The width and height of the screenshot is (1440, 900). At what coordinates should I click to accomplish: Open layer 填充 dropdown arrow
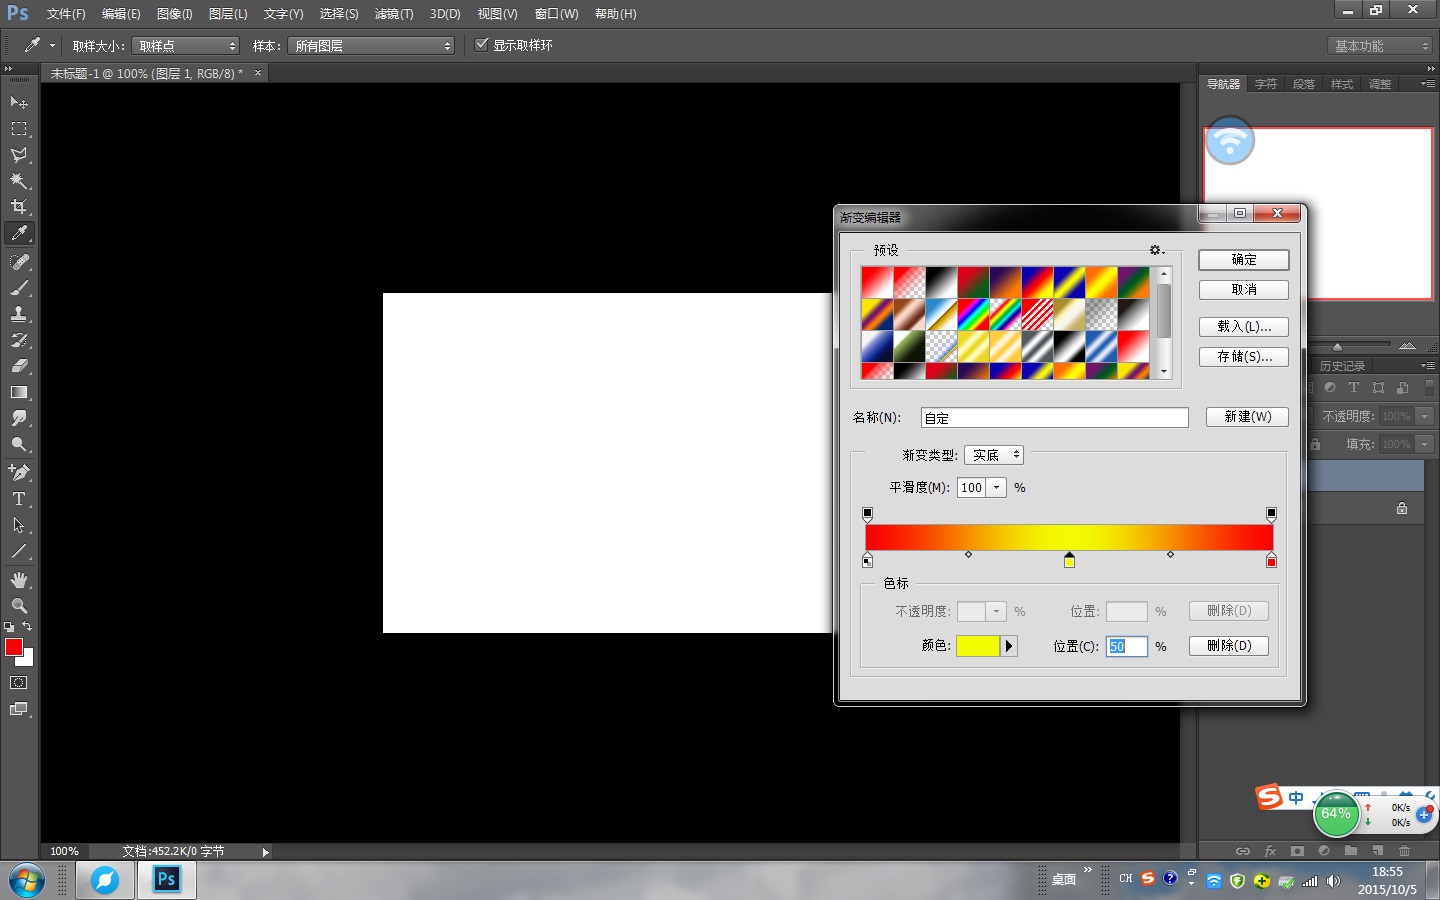click(x=1425, y=444)
